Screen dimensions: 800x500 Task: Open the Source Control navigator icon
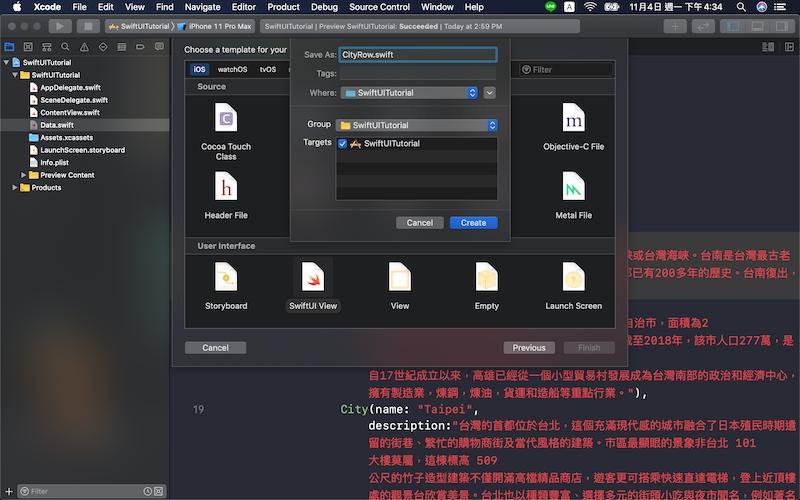coord(28,47)
